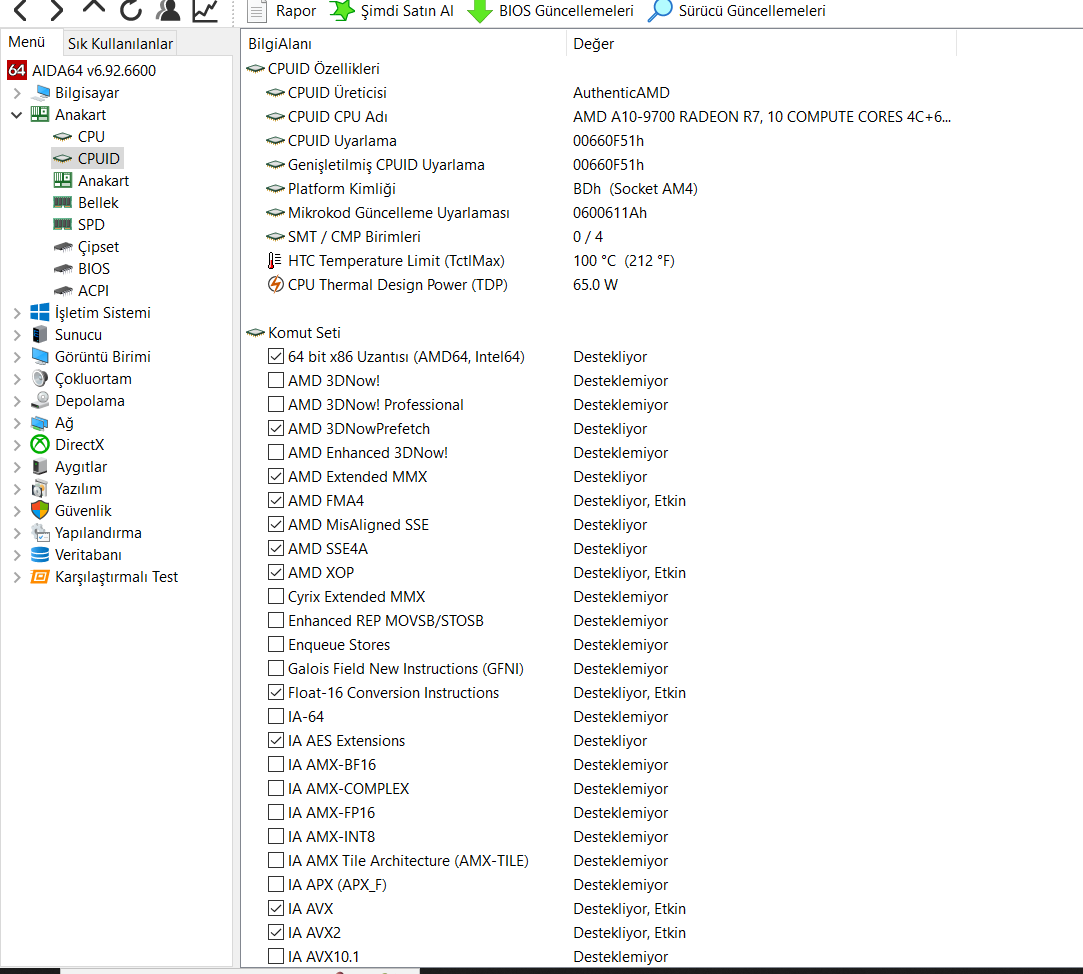Image resolution: width=1083 pixels, height=974 pixels.
Task: Click the Rapor document icon
Action: (257, 10)
